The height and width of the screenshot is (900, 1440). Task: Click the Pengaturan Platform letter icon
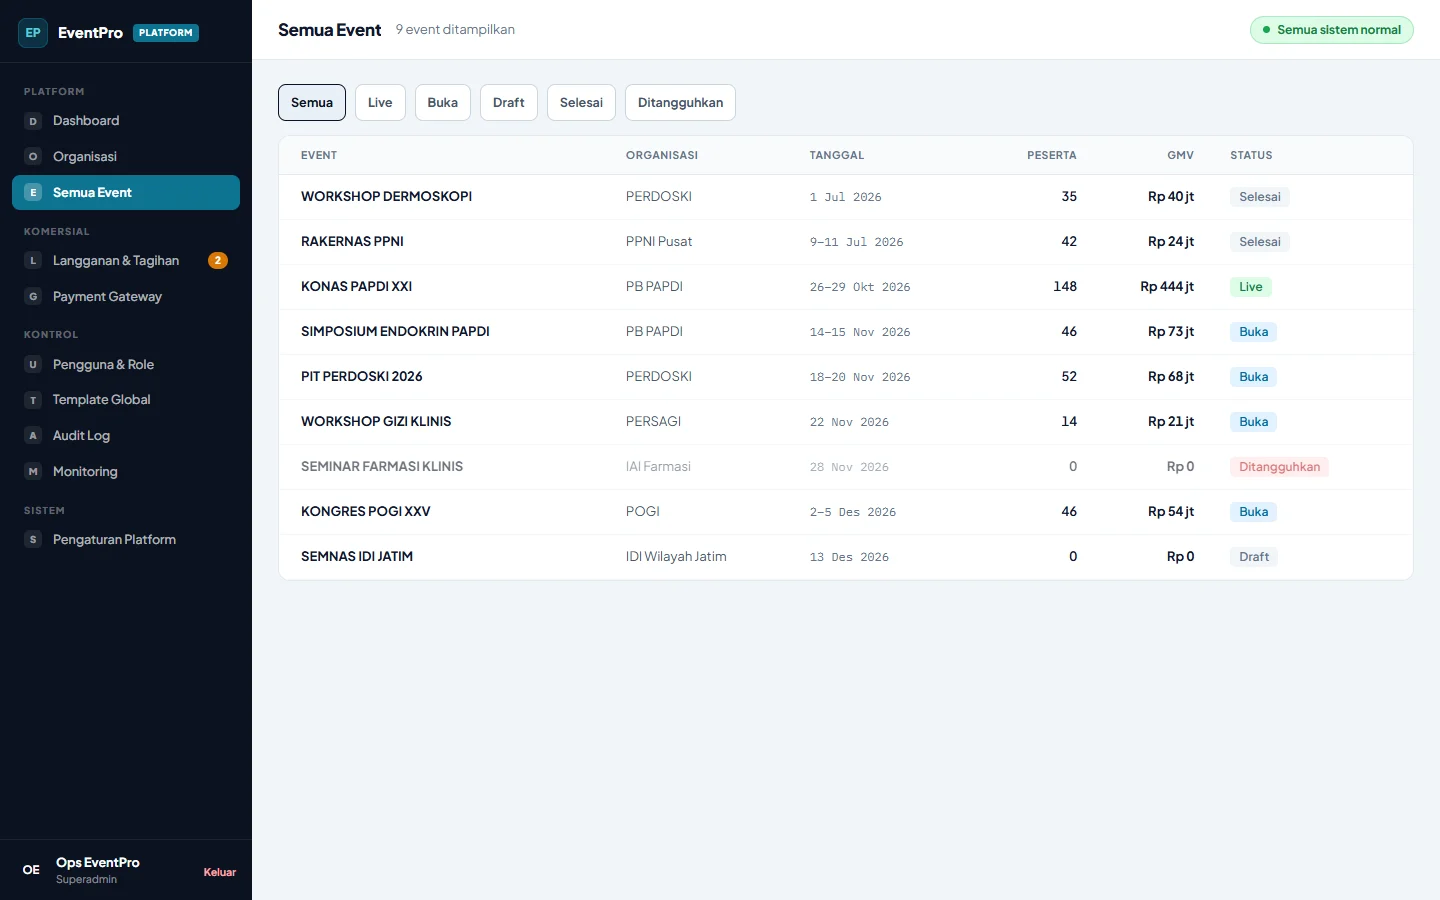tap(33, 540)
